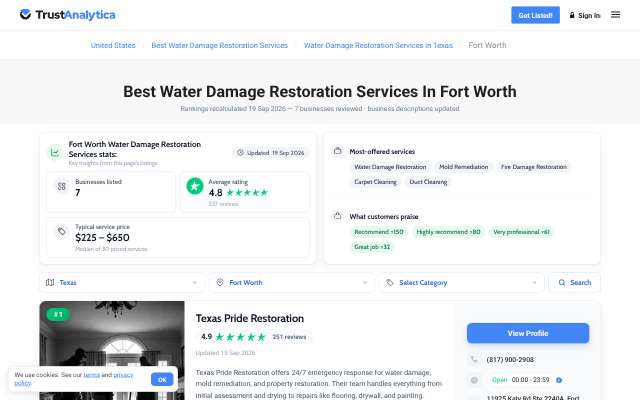
Task: Go to Best Water Damage Restoration Services breadcrumb
Action: [x=220, y=45]
